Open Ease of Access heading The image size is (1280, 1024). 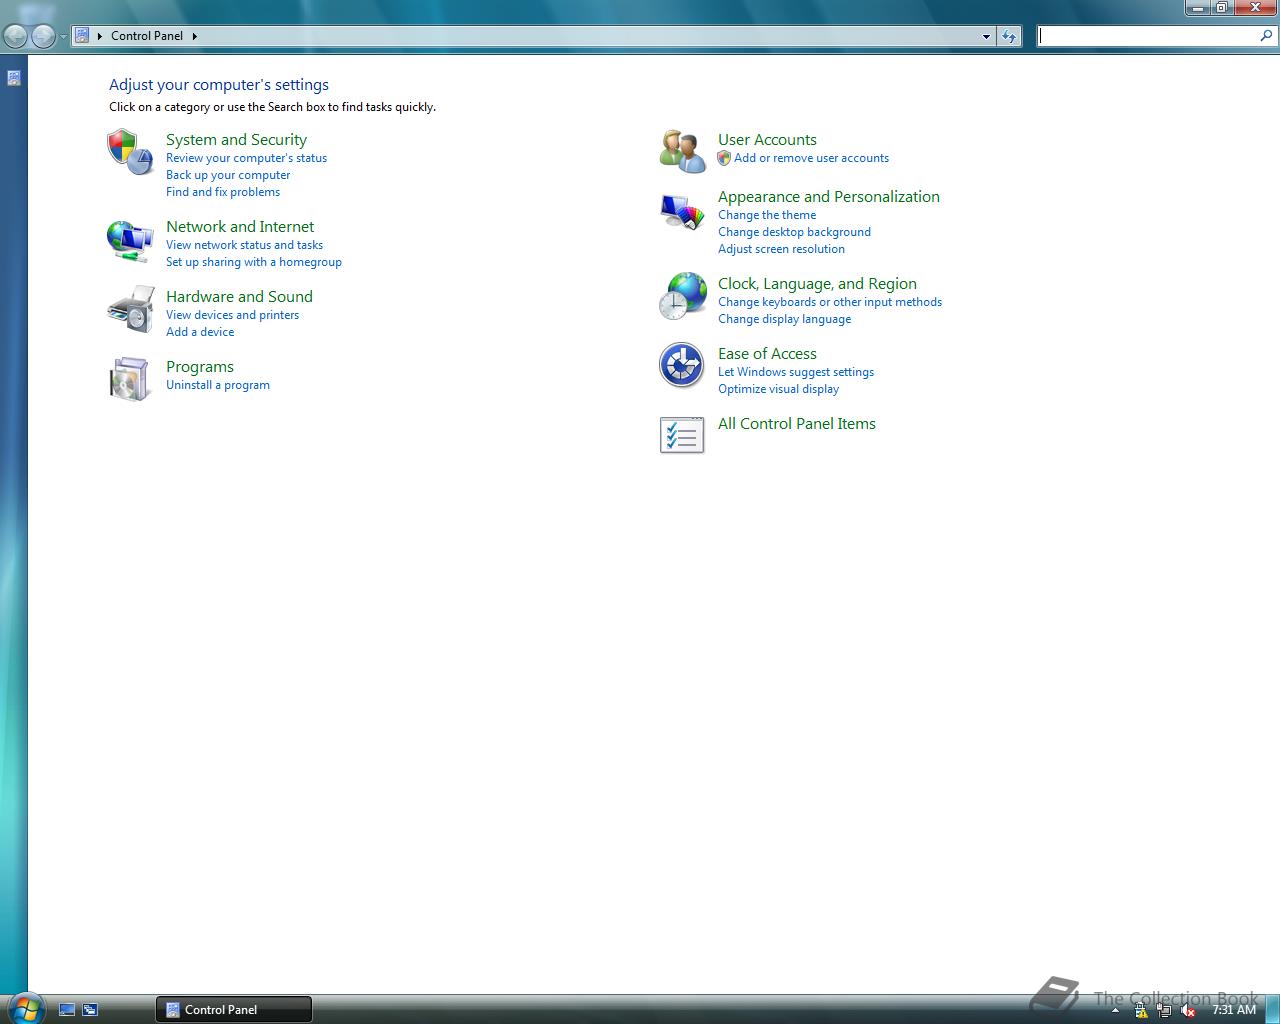click(767, 354)
